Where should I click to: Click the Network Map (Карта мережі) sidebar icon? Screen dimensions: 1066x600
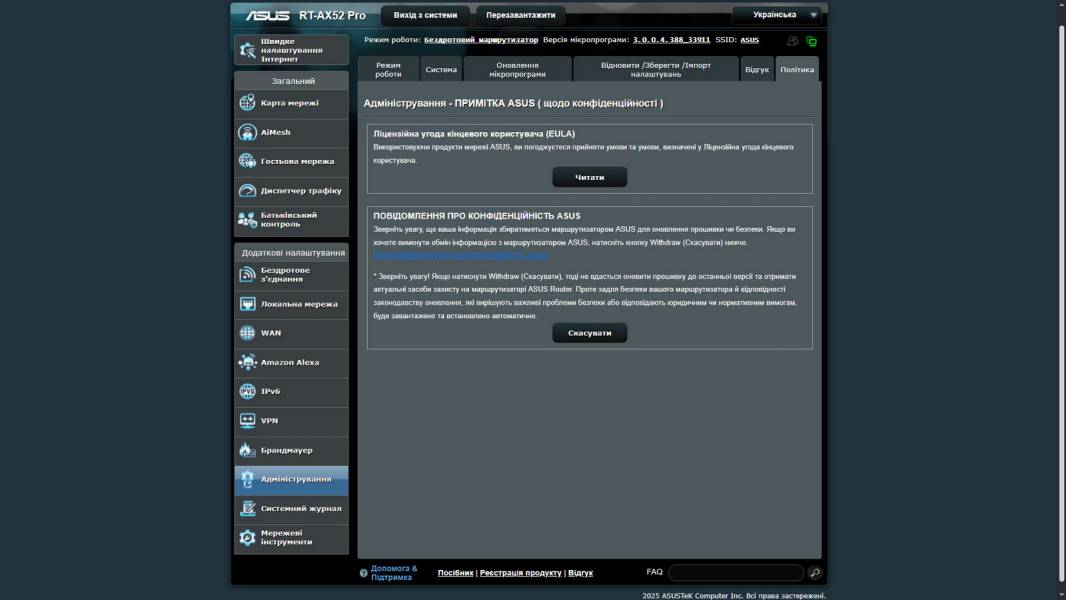pos(247,103)
